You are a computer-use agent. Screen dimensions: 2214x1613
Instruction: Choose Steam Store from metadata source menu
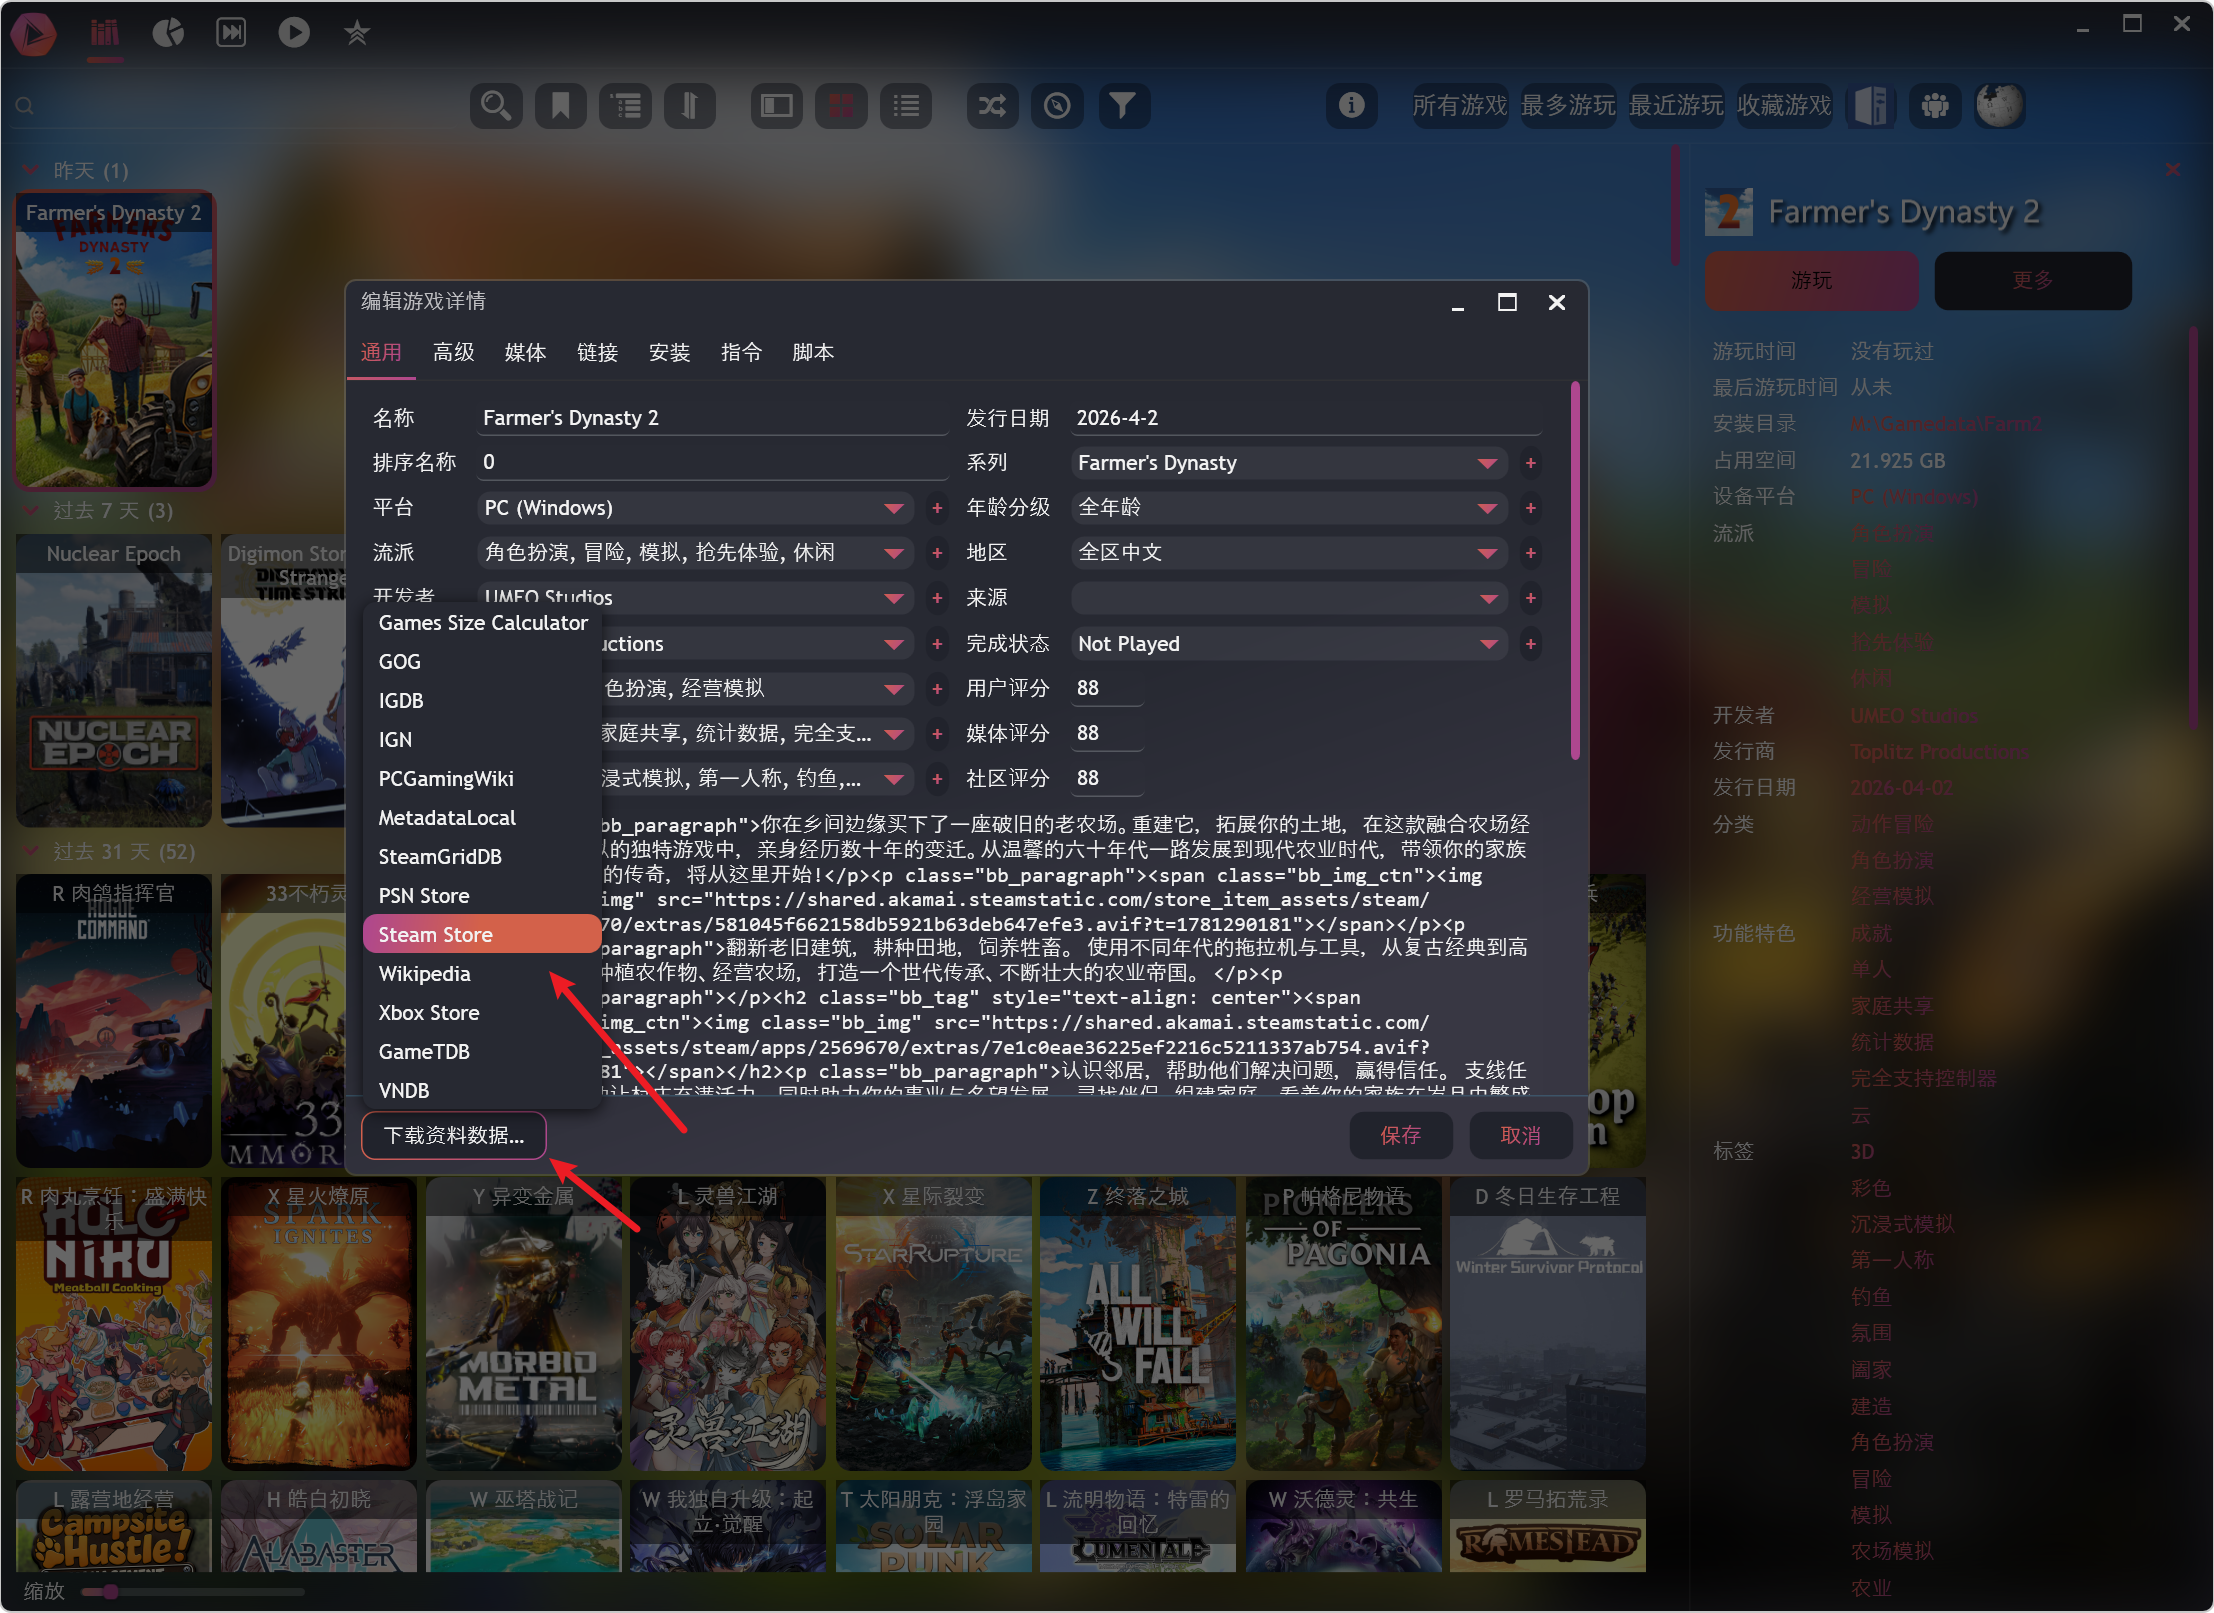pyautogui.click(x=482, y=935)
